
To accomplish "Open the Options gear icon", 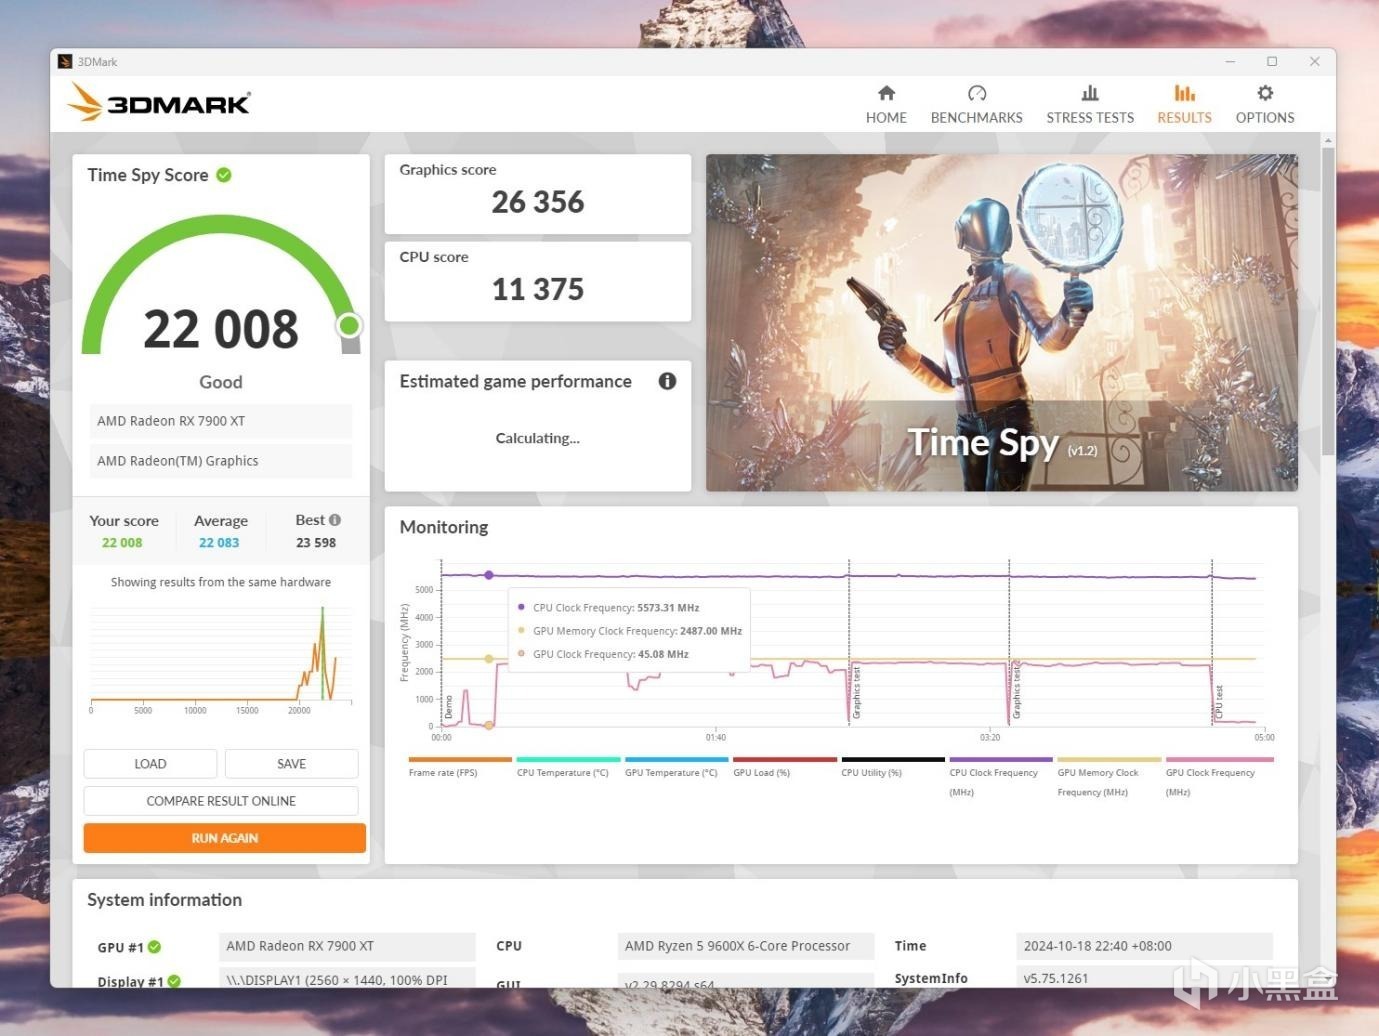I will click(x=1265, y=93).
